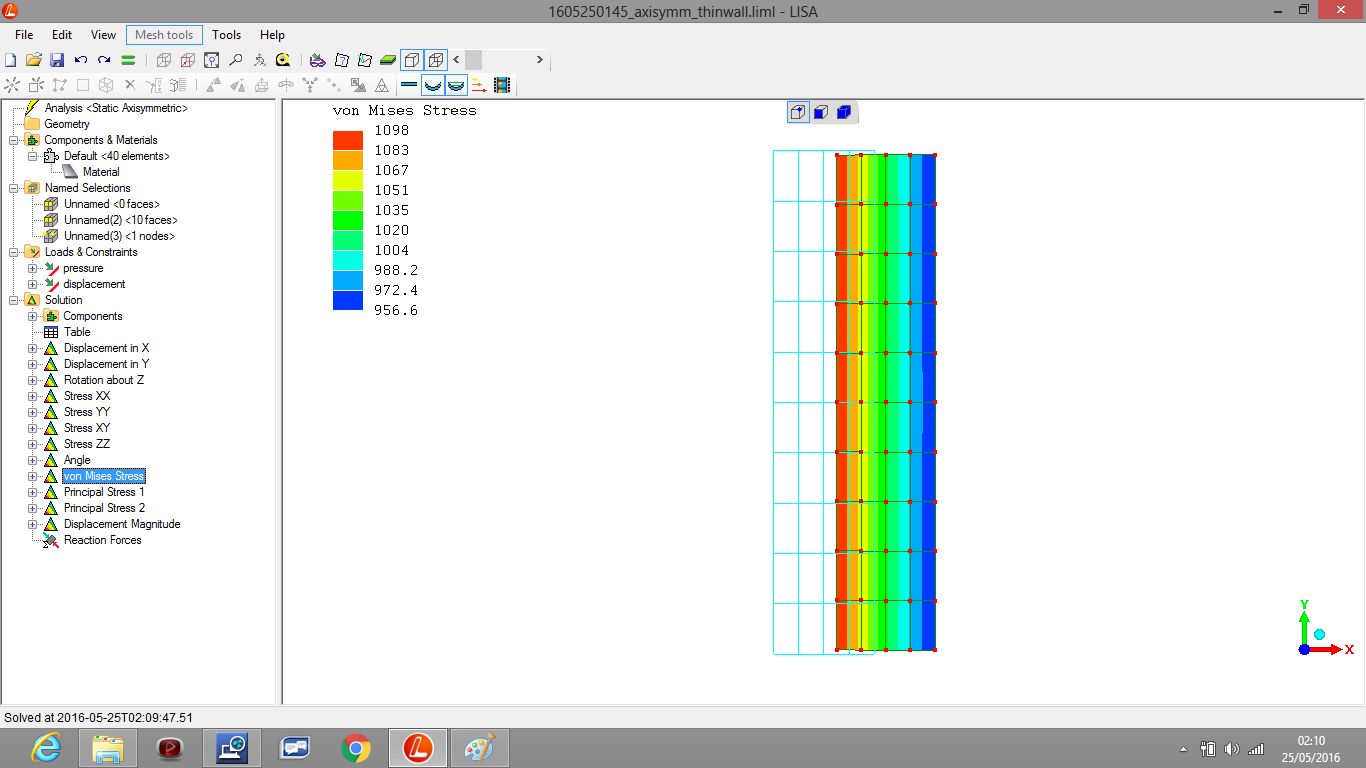1366x768 pixels.
Task: Select the Select faces cube icon
Action: [820, 112]
